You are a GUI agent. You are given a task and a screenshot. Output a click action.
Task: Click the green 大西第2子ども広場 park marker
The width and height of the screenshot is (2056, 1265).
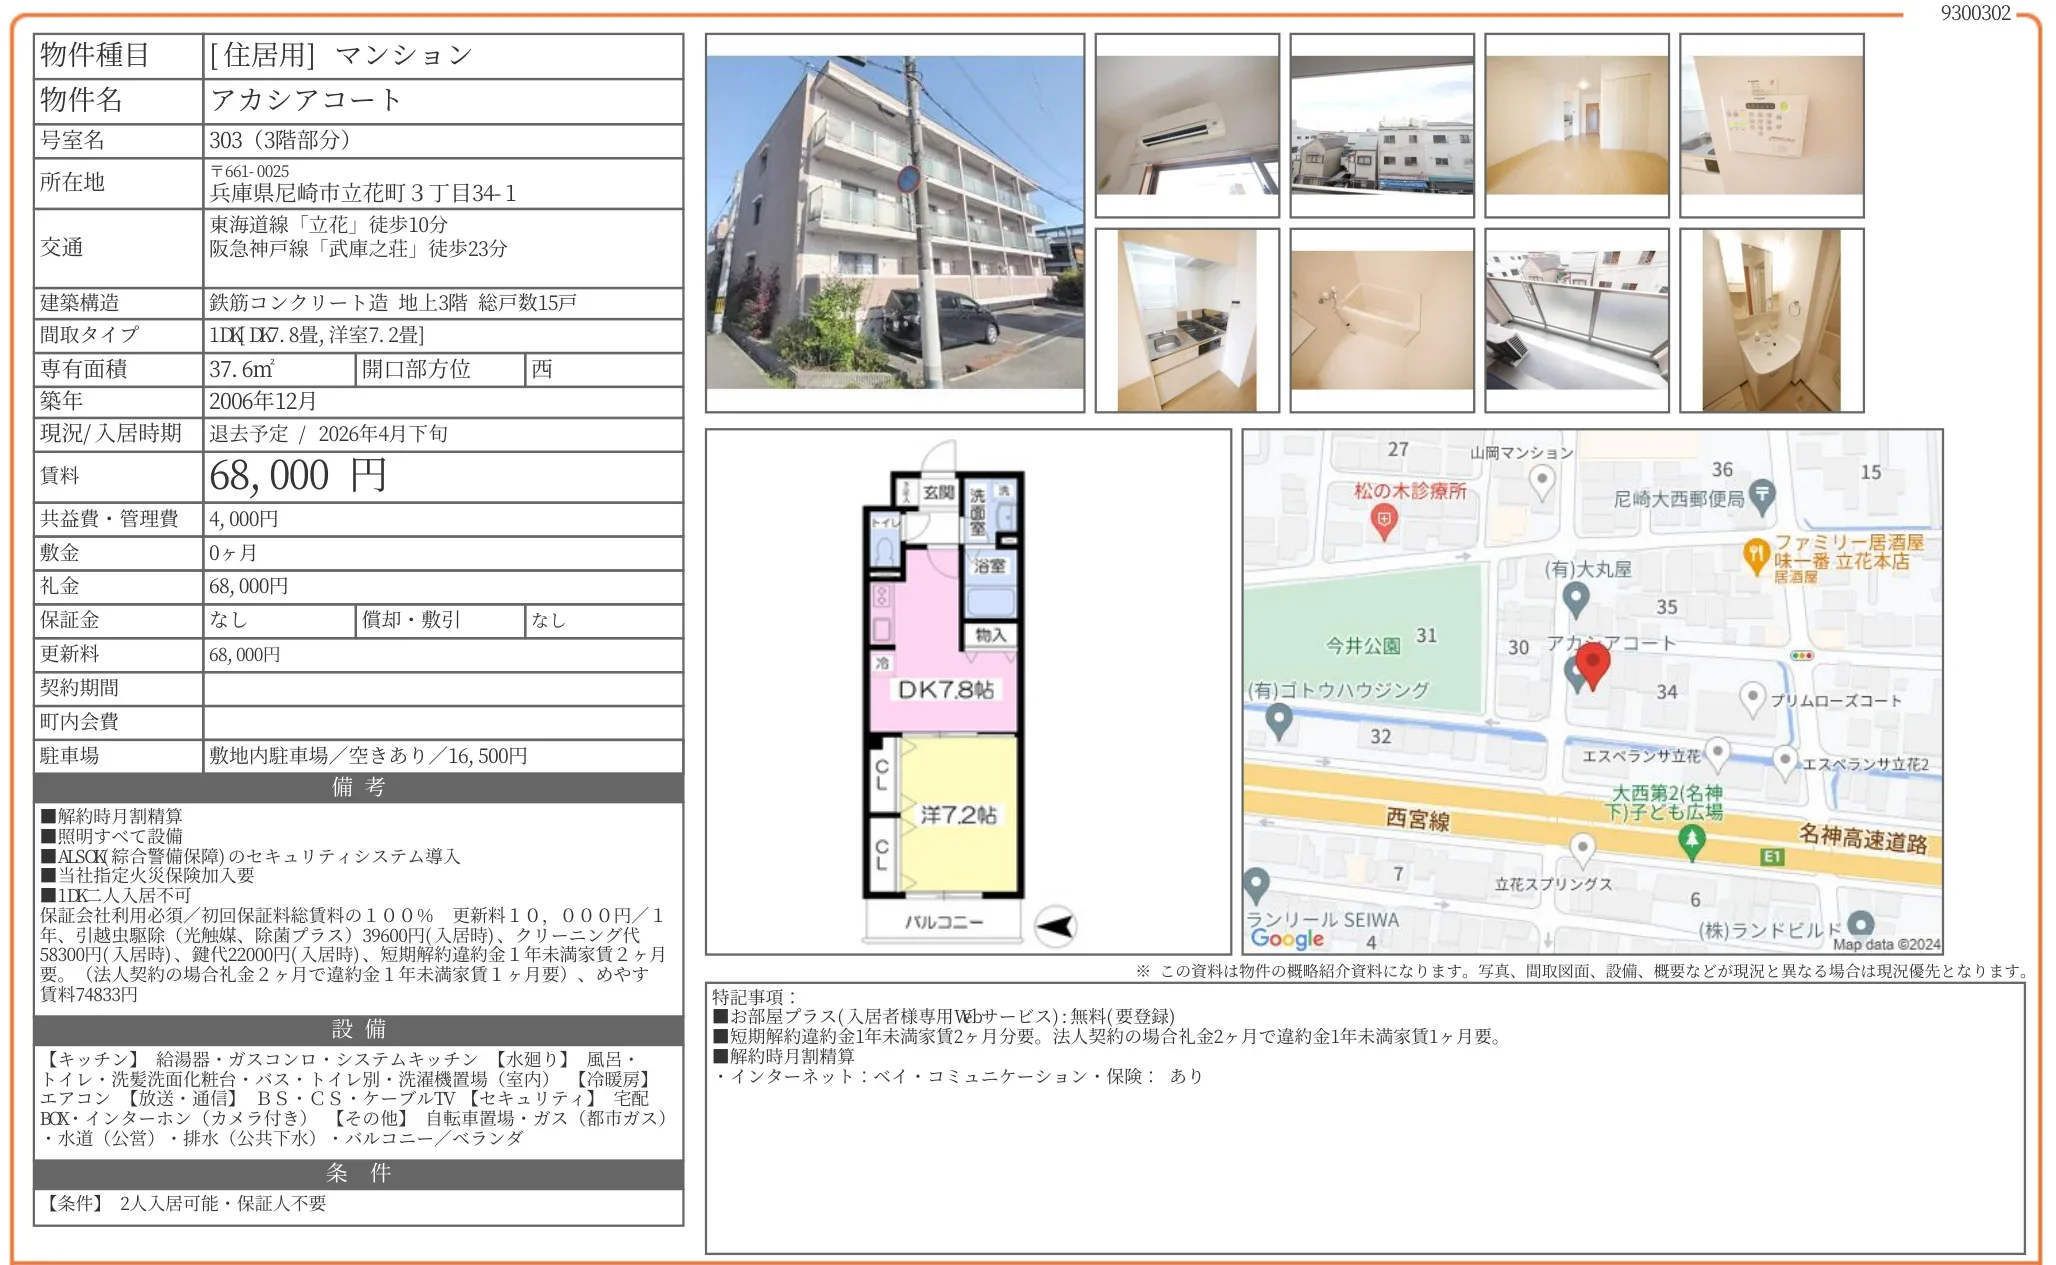click(x=1691, y=842)
